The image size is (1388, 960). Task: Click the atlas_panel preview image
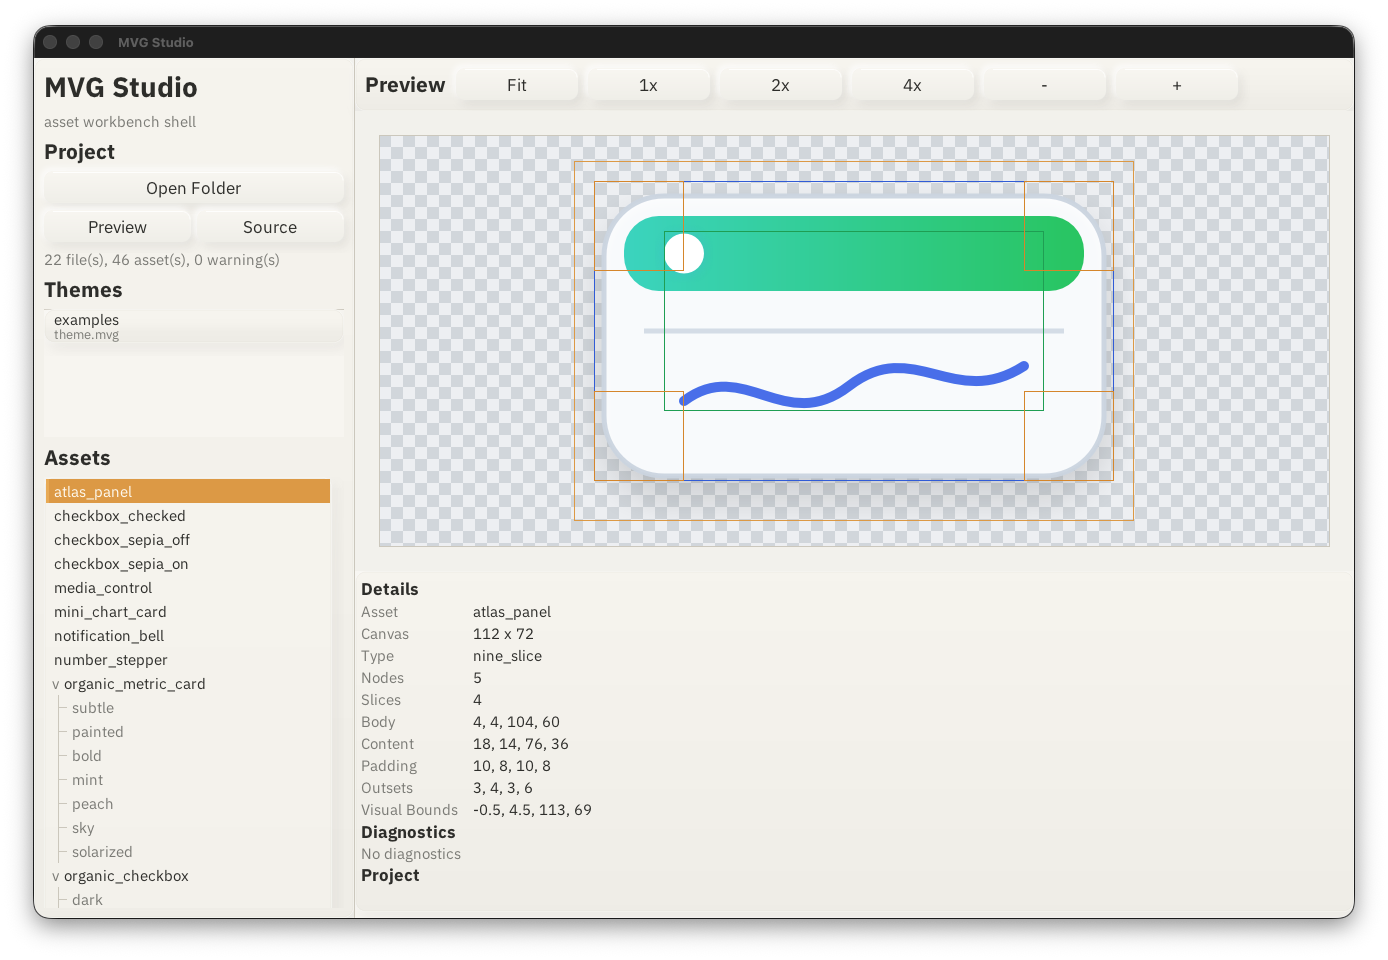pos(854,341)
